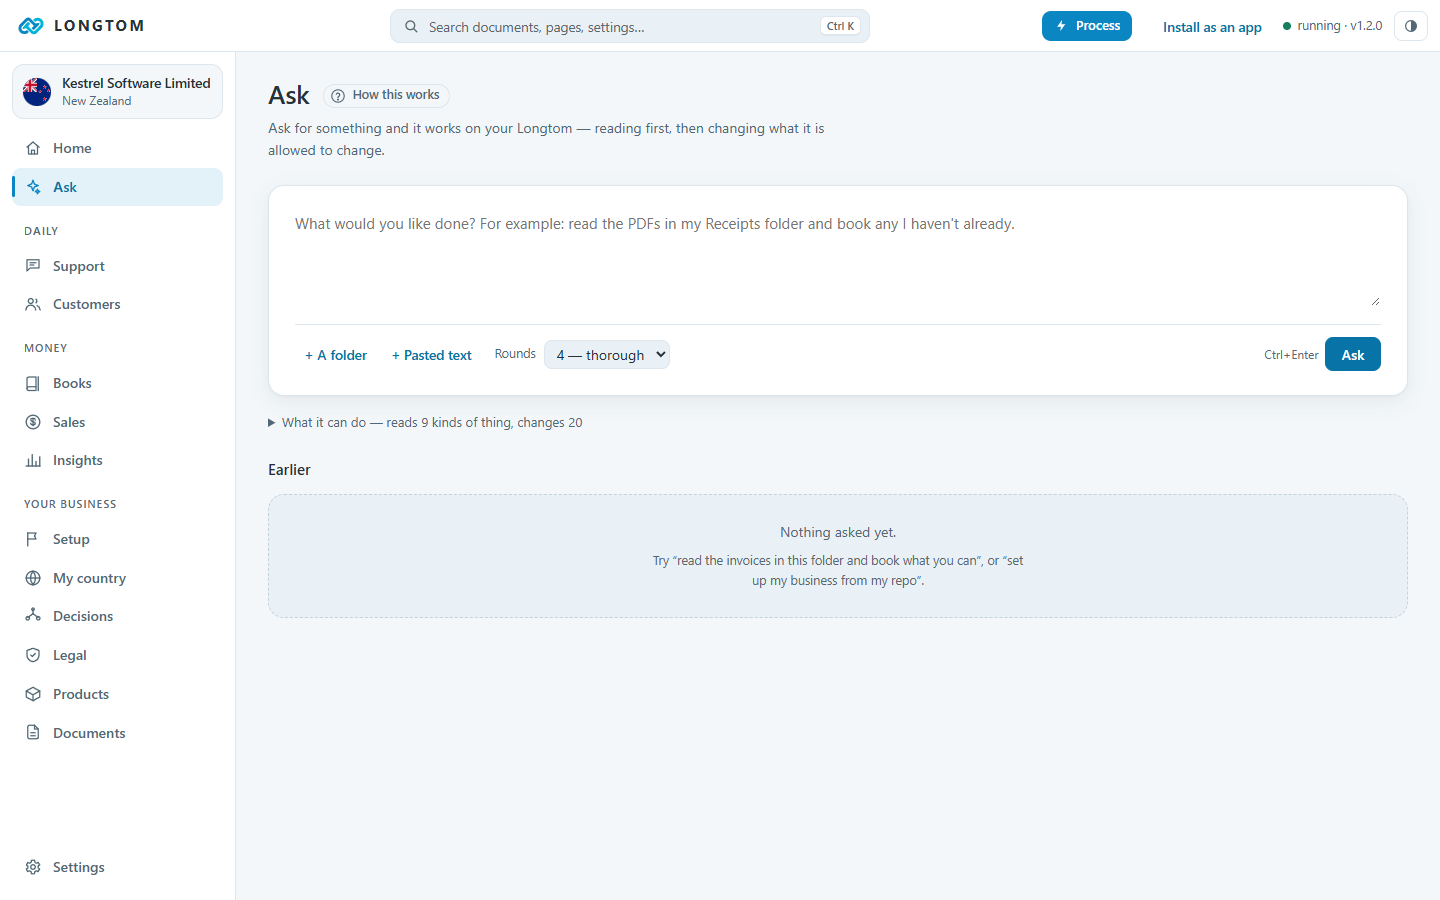Click the Documents file icon

[33, 733]
